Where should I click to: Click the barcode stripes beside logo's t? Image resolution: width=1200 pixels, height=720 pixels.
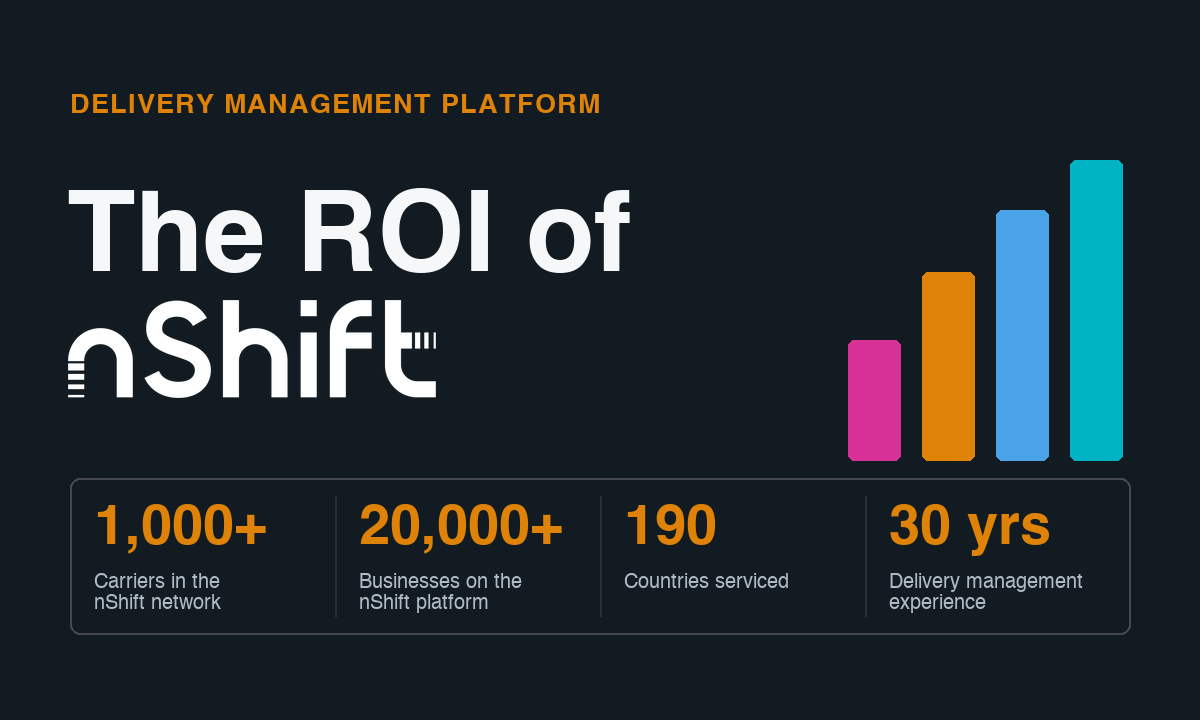tap(425, 340)
